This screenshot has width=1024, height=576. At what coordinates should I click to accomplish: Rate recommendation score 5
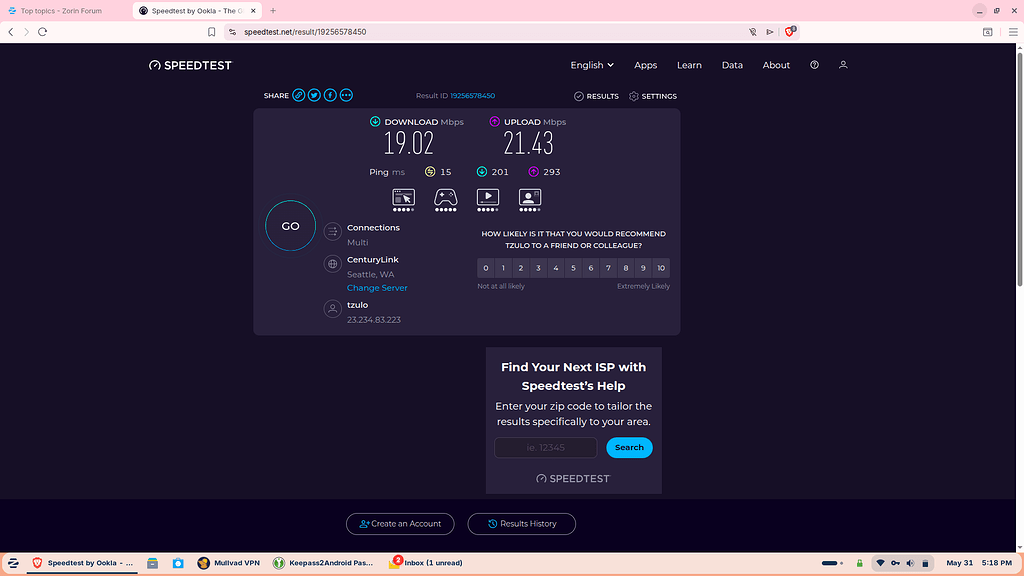[x=573, y=268]
